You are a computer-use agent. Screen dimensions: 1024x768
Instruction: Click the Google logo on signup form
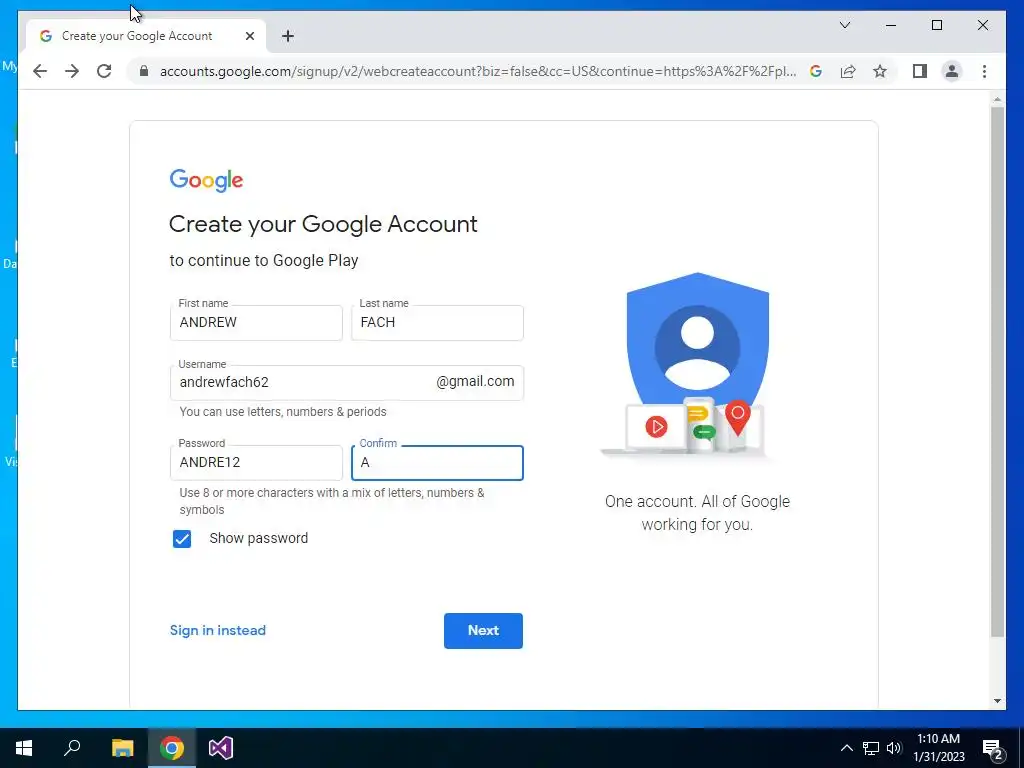(206, 180)
